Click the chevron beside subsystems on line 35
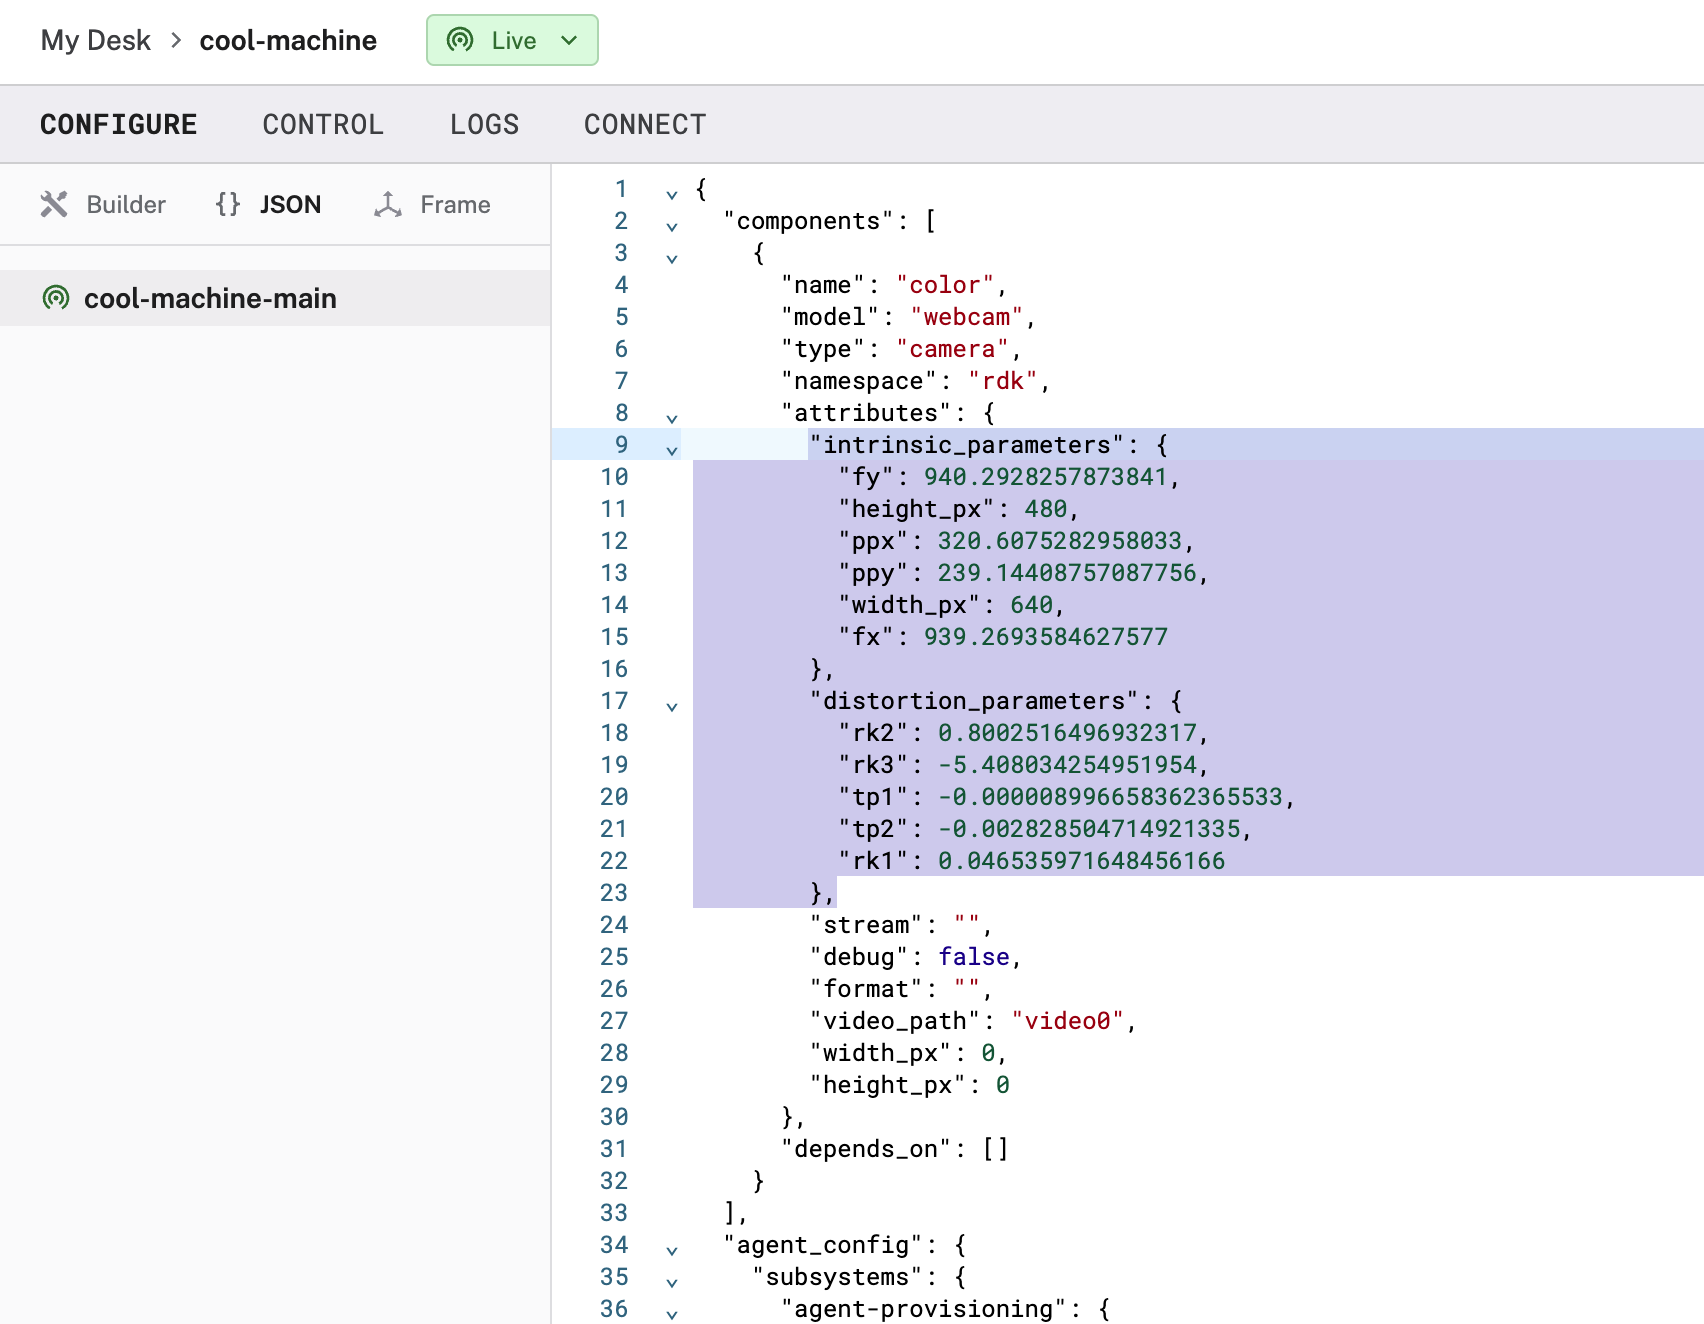This screenshot has width=1704, height=1324. [x=672, y=1281]
